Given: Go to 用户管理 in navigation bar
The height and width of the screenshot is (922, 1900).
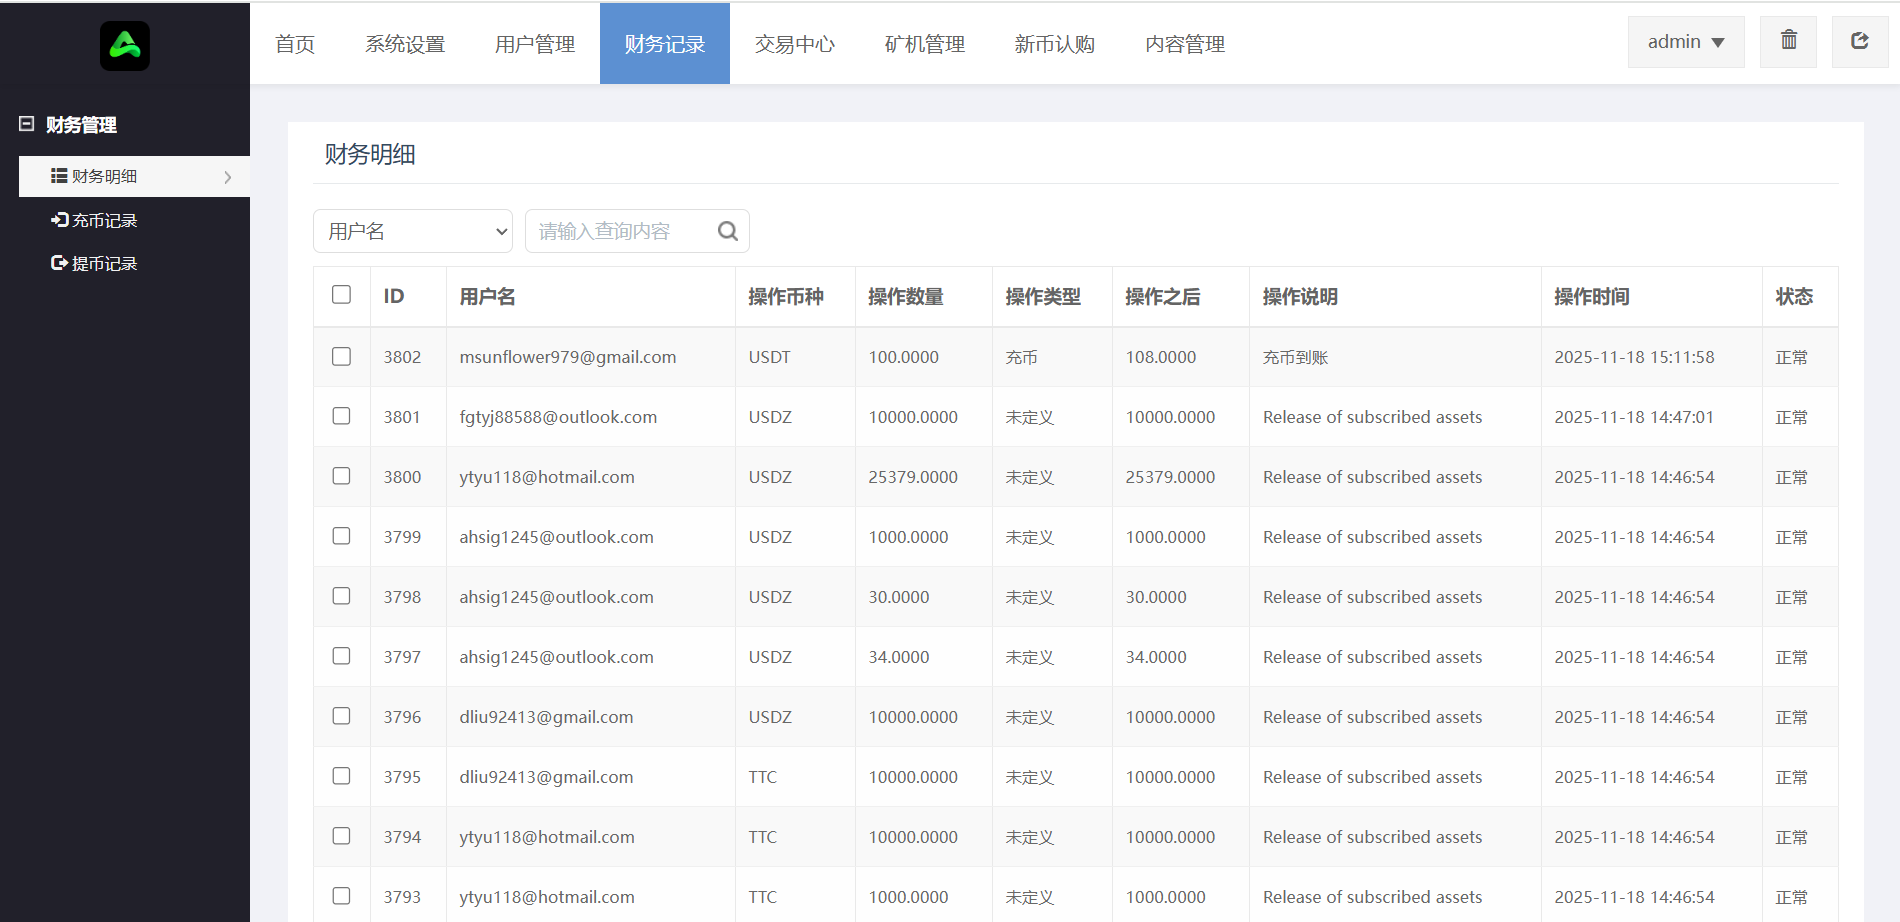Looking at the screenshot, I should point(534,44).
